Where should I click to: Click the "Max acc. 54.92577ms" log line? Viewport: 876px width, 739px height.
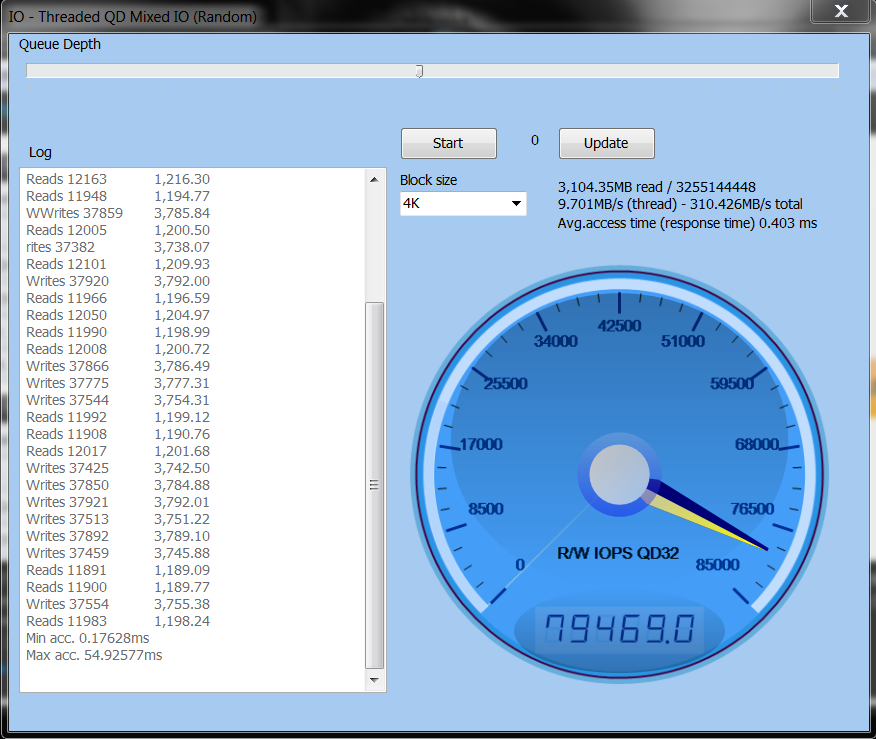coord(94,655)
